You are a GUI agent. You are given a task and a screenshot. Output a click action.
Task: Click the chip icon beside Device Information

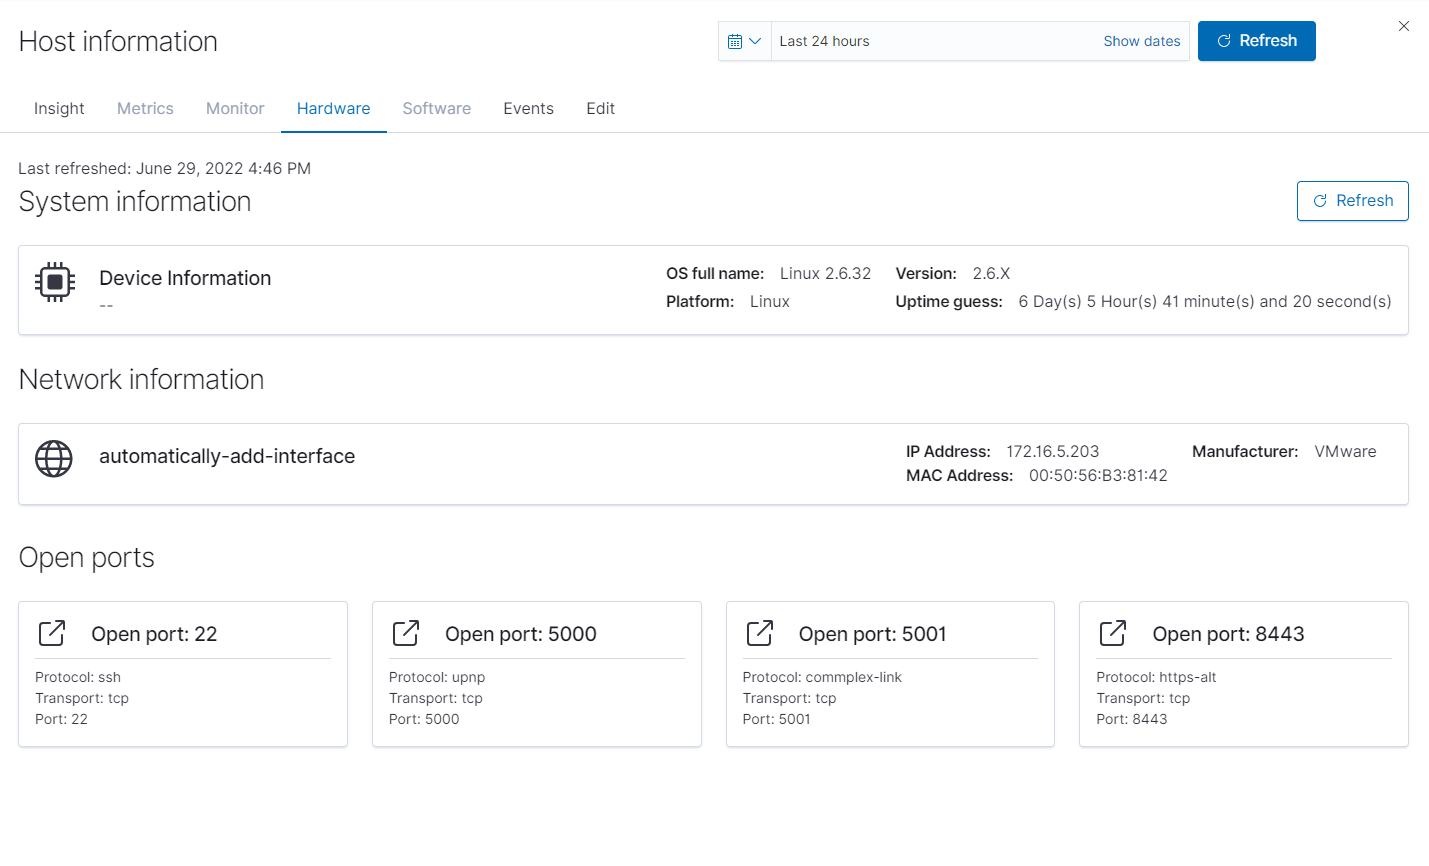(x=55, y=282)
